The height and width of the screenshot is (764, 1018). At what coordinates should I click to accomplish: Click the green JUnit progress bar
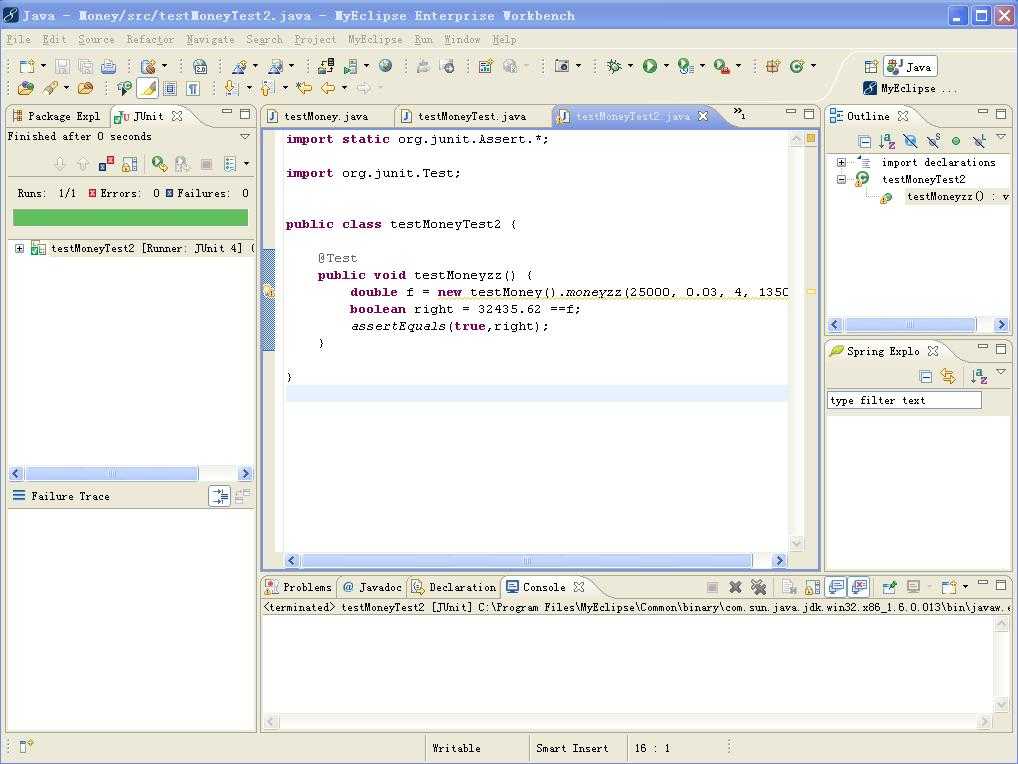pos(130,217)
